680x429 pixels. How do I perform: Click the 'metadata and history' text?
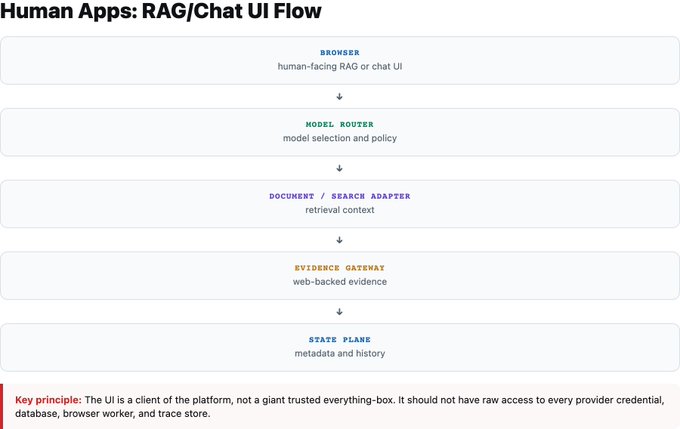(340, 354)
